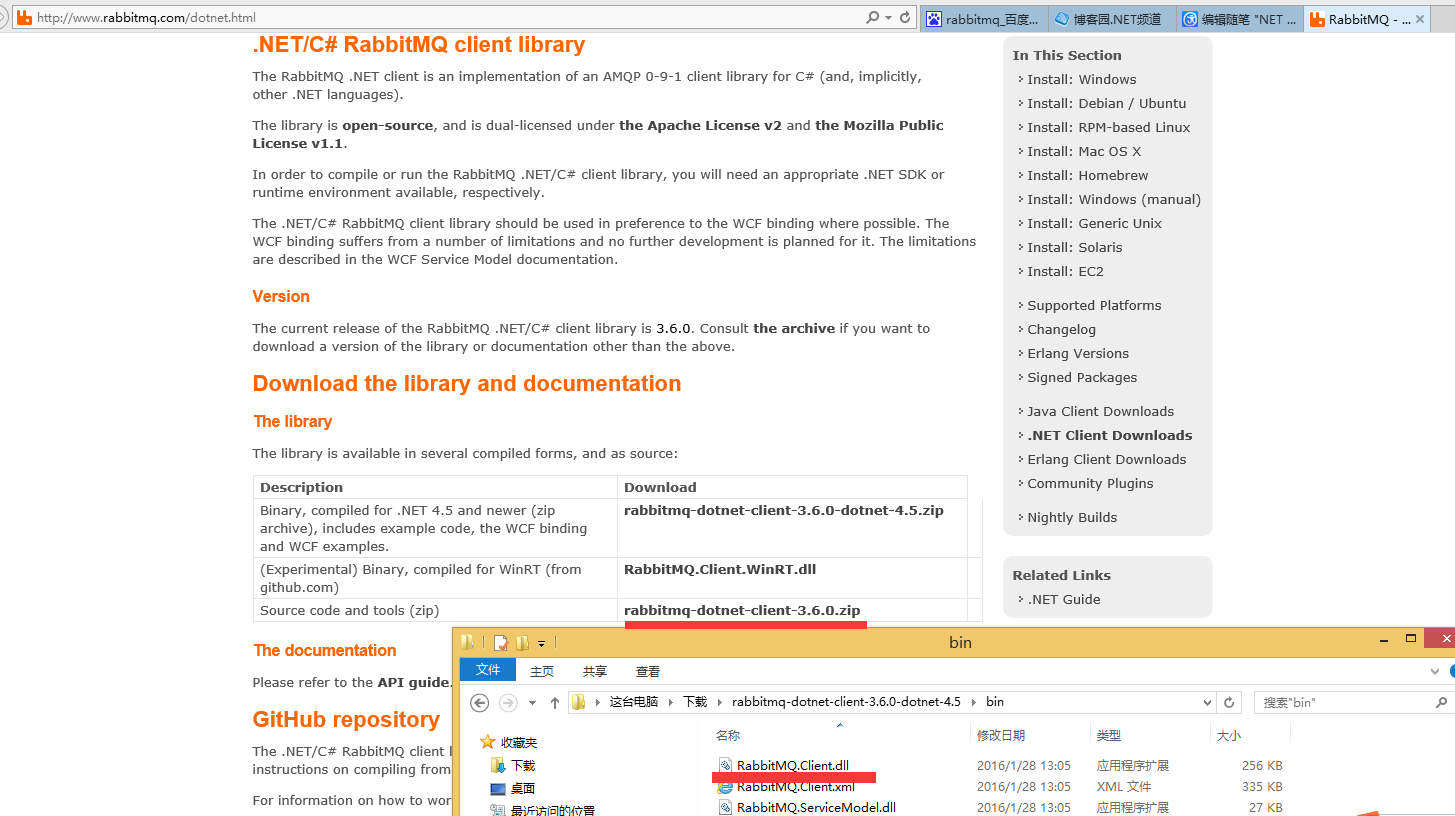1455x816 pixels.
Task: Click 这台电脑 in the breadcrumb path
Action: [x=634, y=702]
